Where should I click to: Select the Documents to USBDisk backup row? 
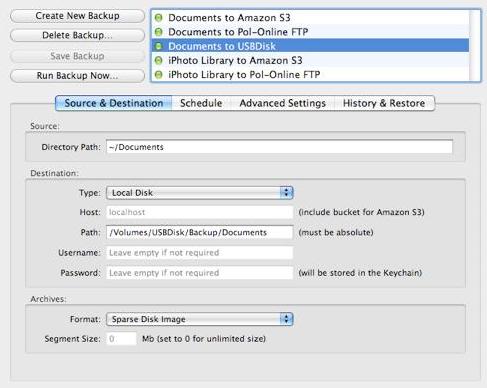point(310,46)
